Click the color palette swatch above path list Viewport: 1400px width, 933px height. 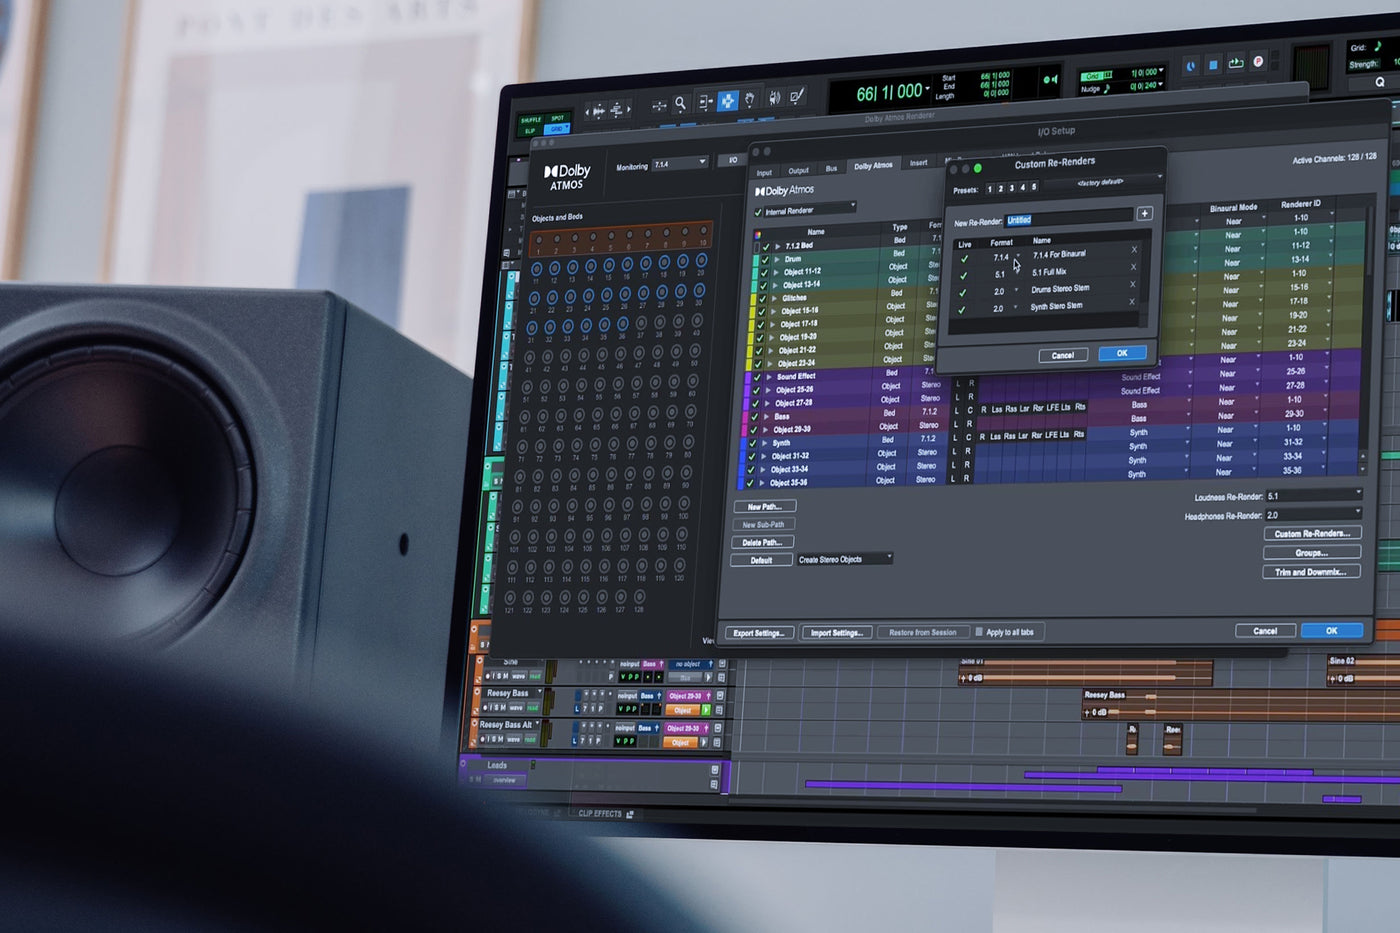point(757,234)
